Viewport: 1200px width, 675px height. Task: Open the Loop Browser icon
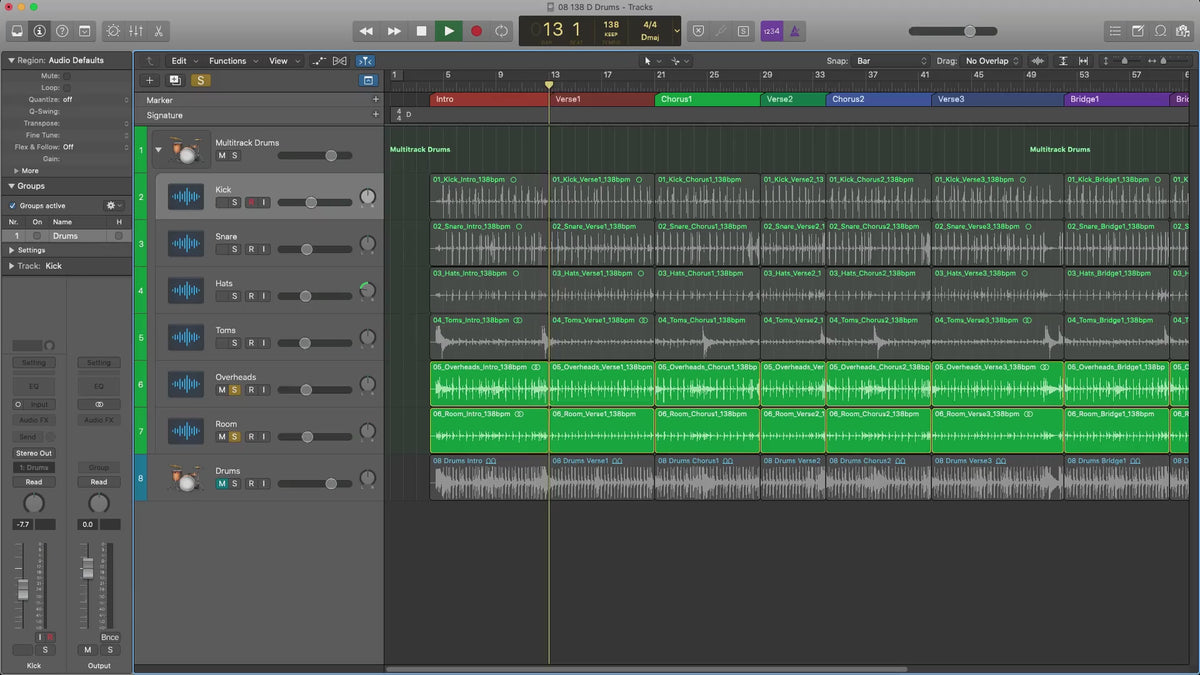point(1160,31)
